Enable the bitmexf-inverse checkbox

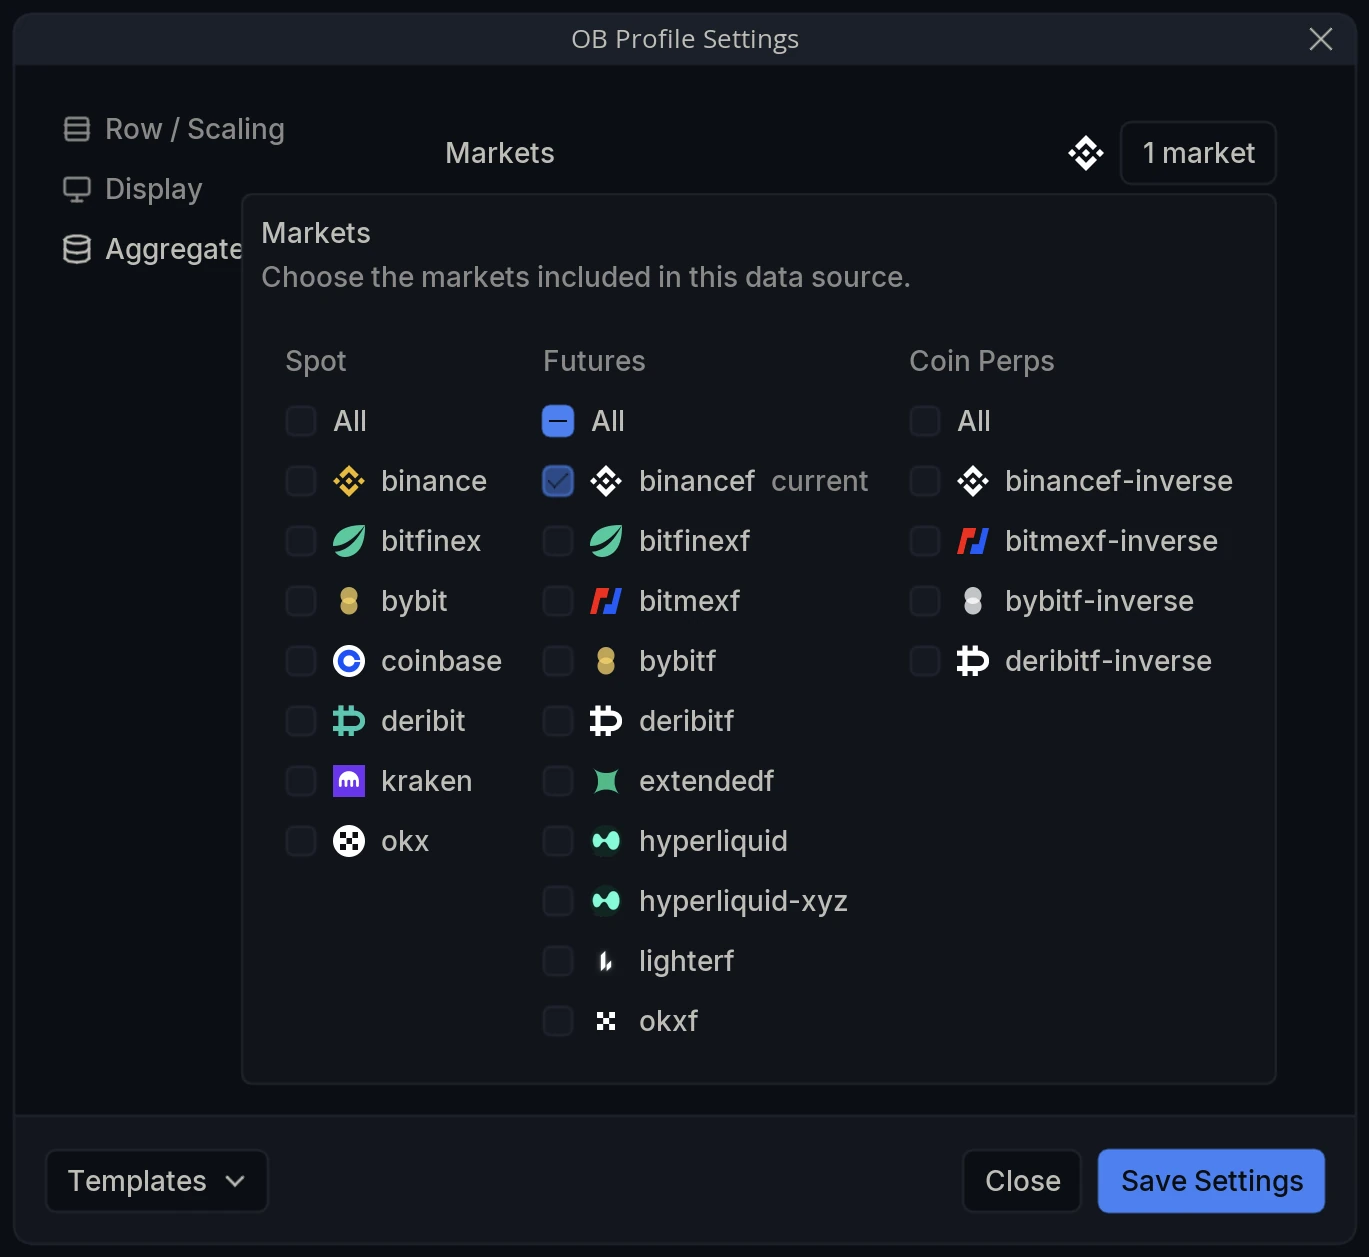pos(925,541)
